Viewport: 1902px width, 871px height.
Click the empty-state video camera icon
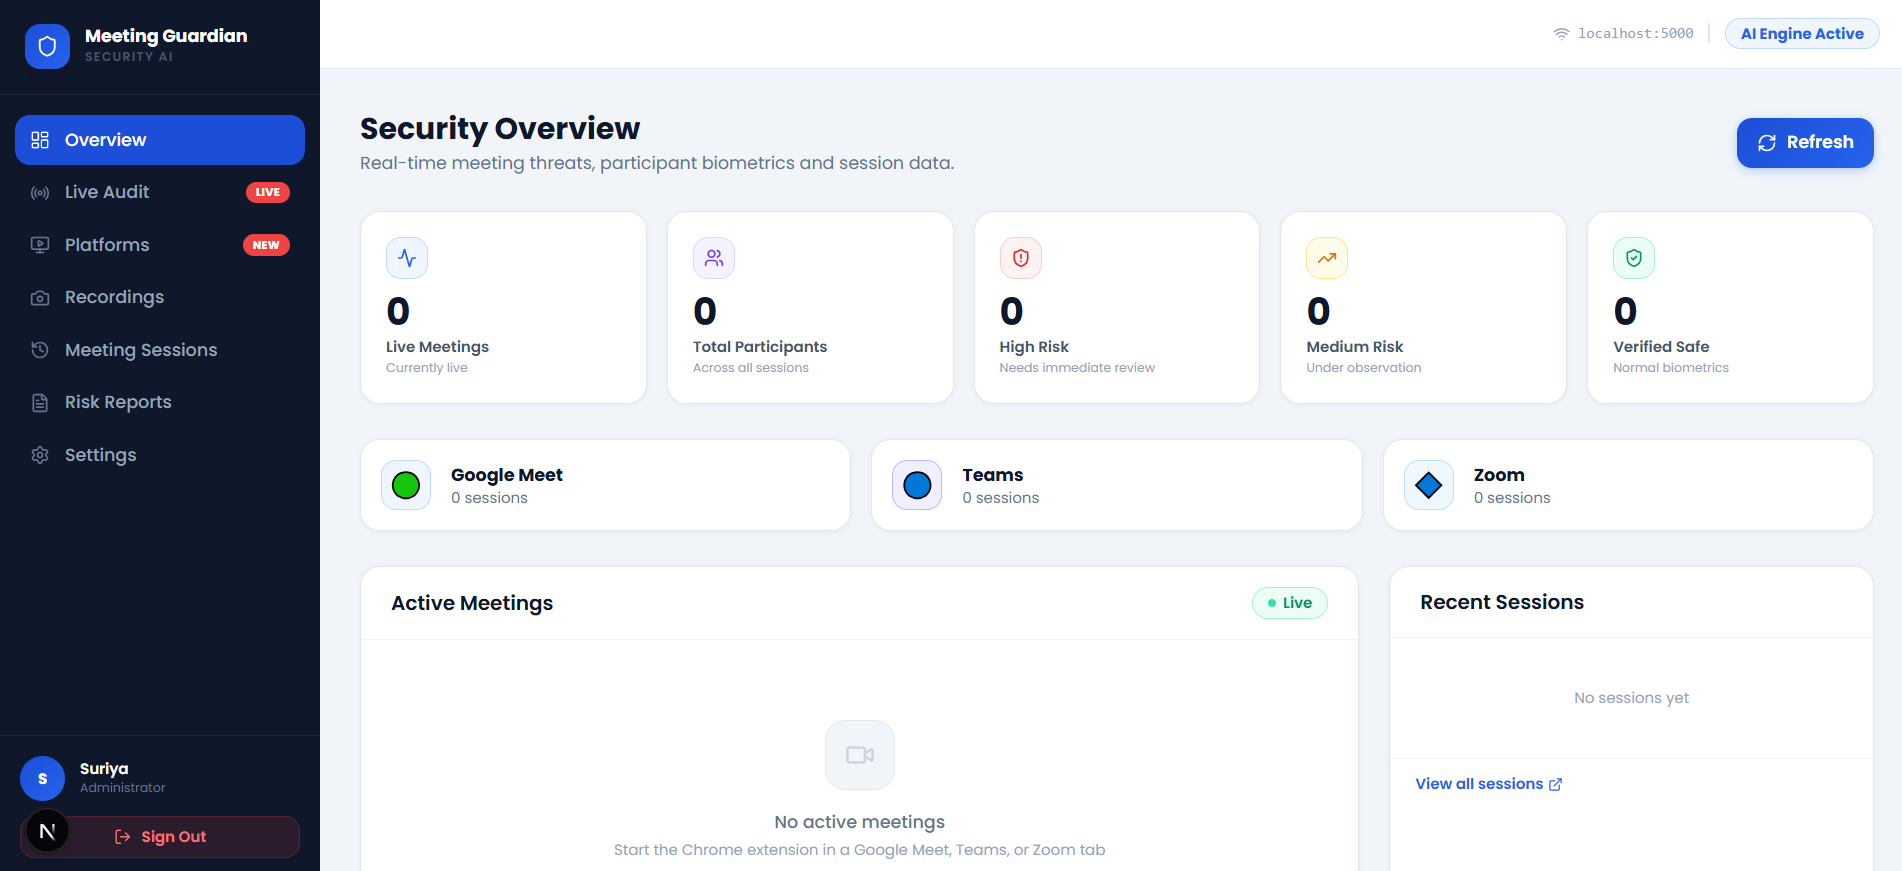[860, 755]
